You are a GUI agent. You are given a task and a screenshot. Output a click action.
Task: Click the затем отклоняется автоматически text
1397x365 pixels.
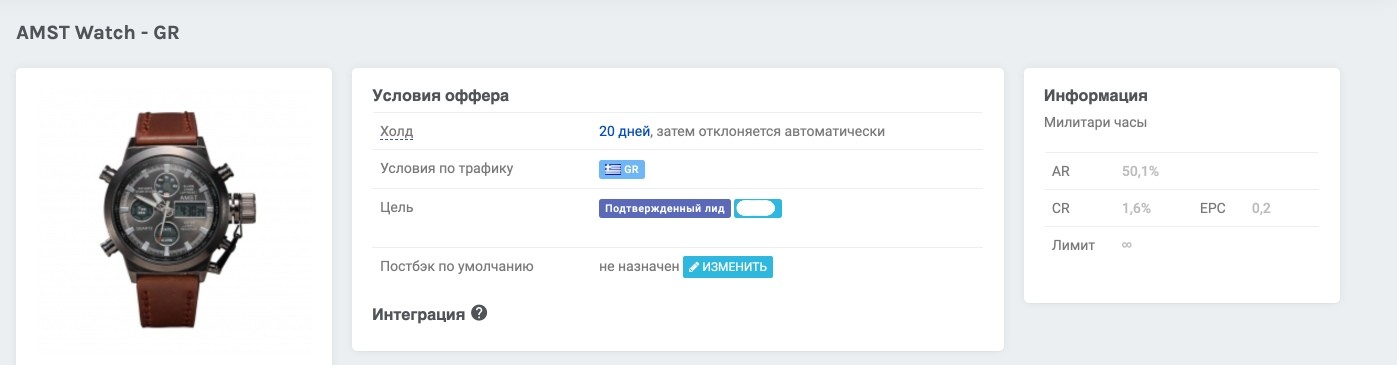point(771,131)
